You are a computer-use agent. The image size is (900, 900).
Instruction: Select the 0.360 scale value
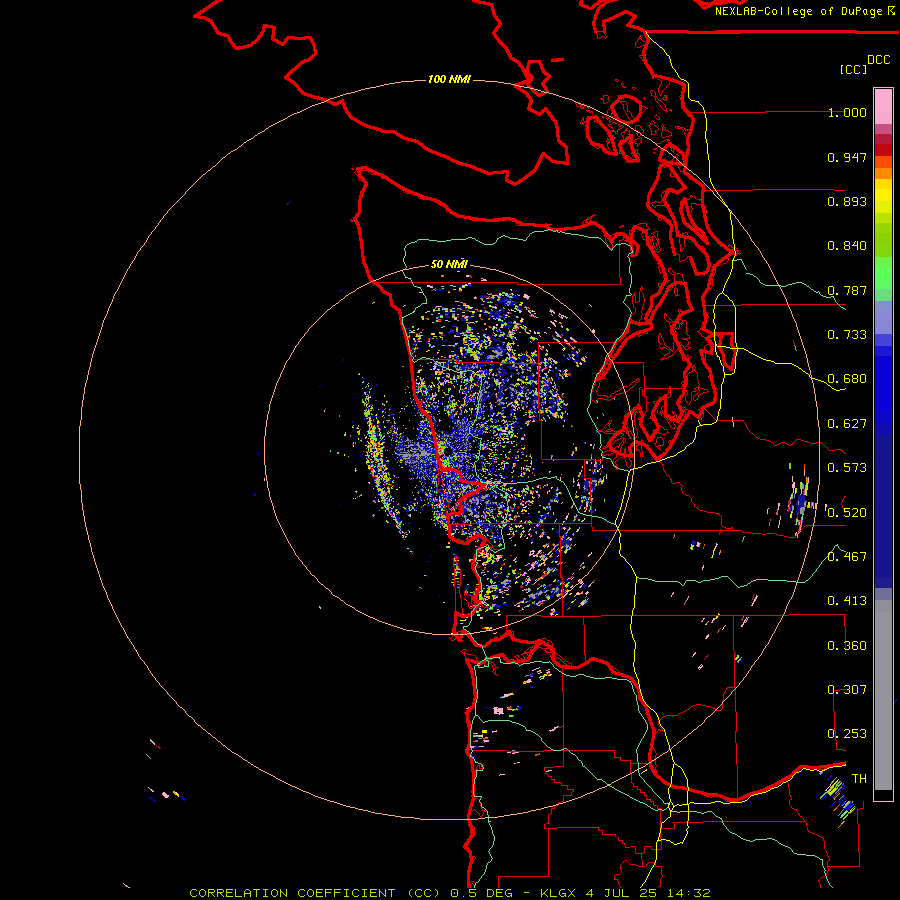click(847, 646)
